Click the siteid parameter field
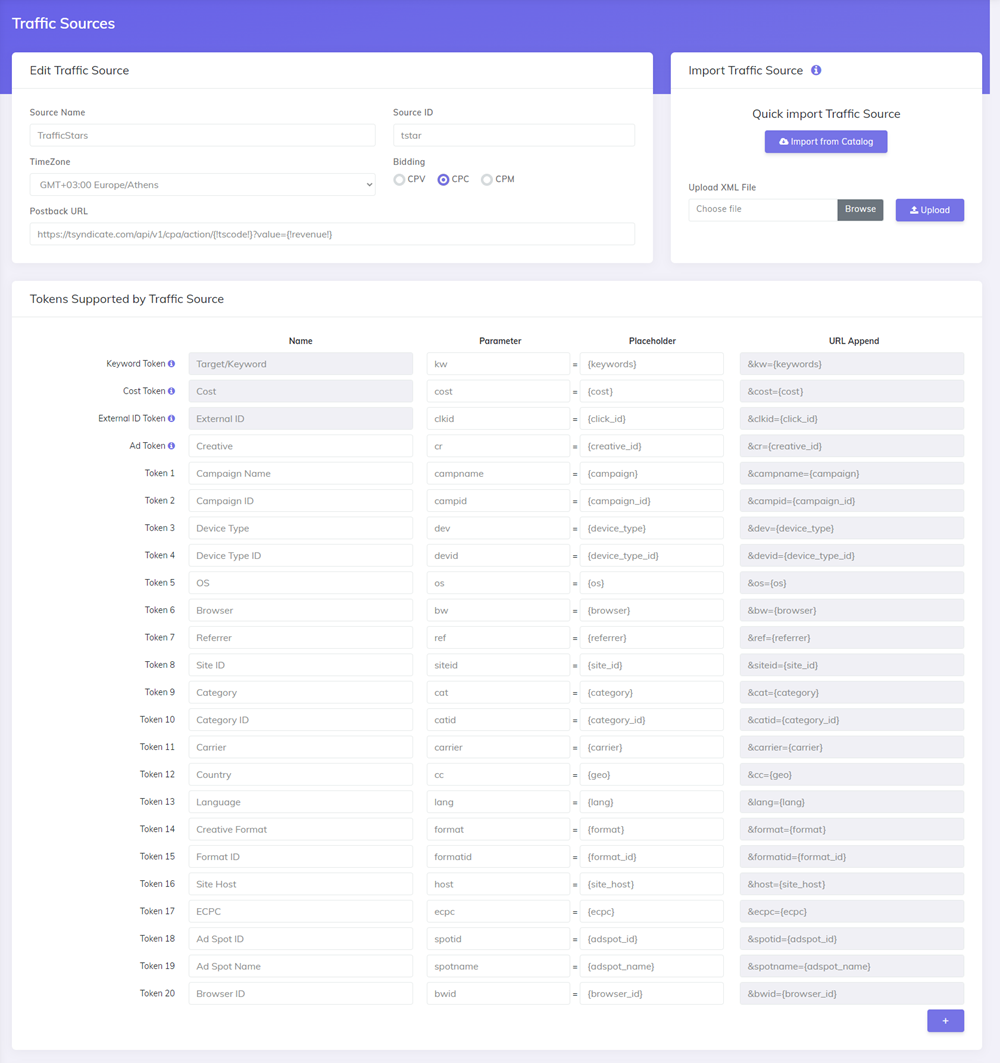Screen dimensions: 1000x1063 [498, 665]
